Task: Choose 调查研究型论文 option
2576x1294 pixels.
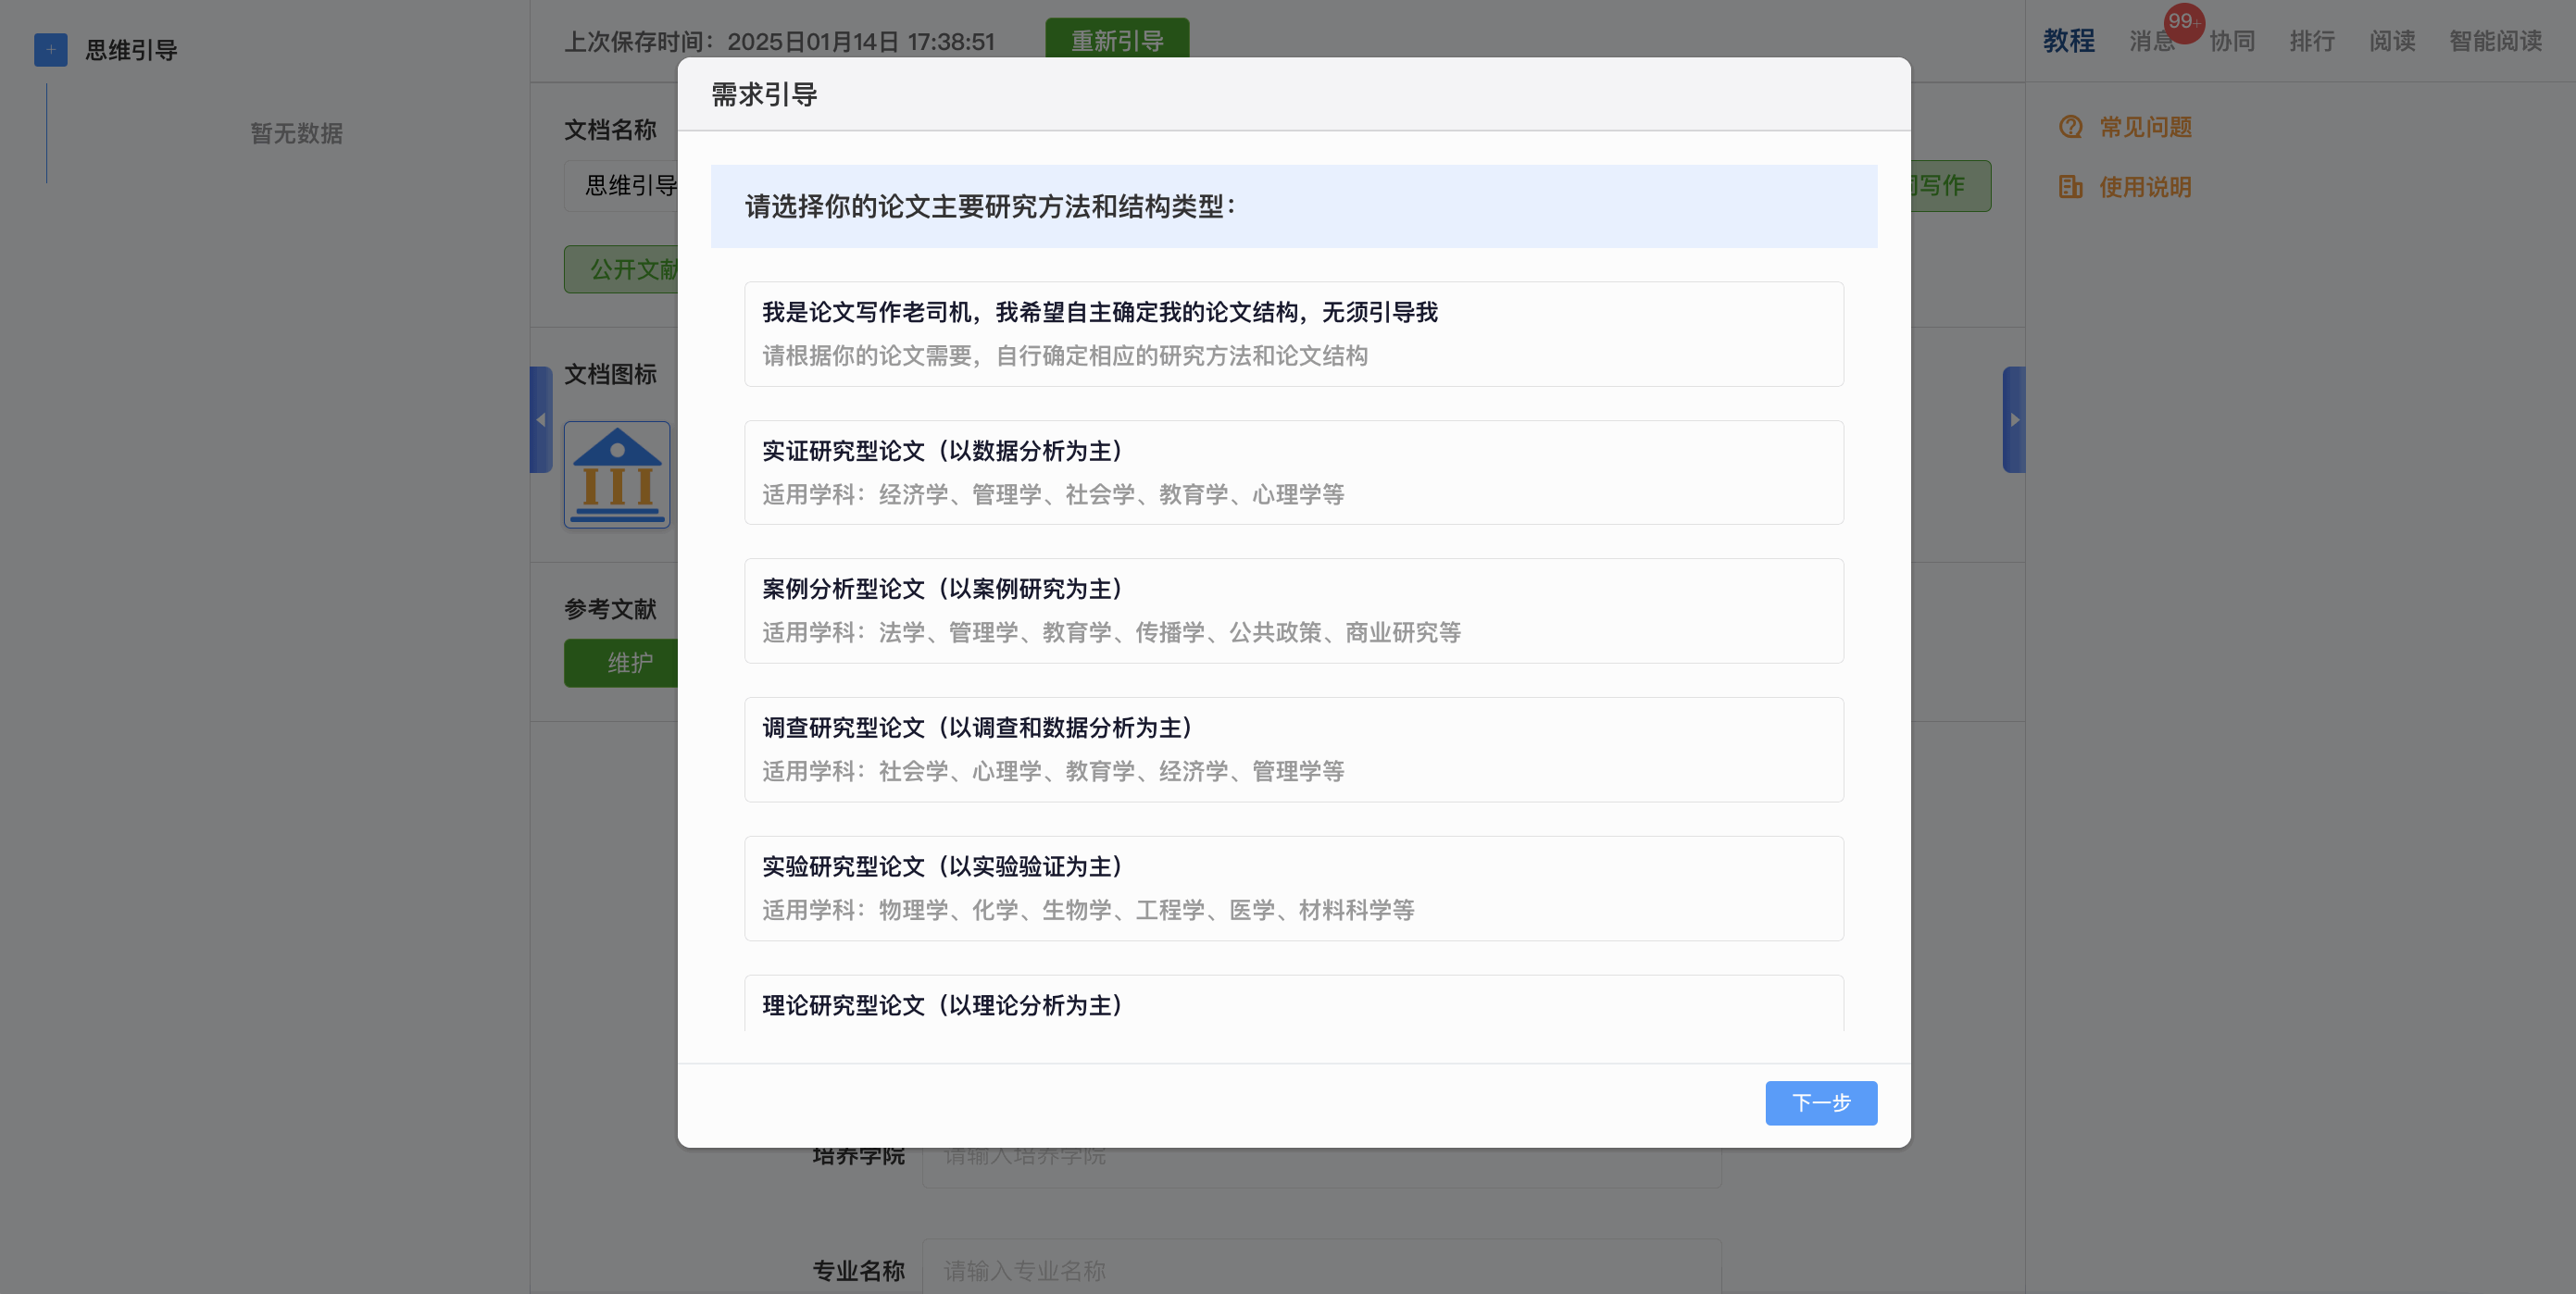Action: point(1293,749)
